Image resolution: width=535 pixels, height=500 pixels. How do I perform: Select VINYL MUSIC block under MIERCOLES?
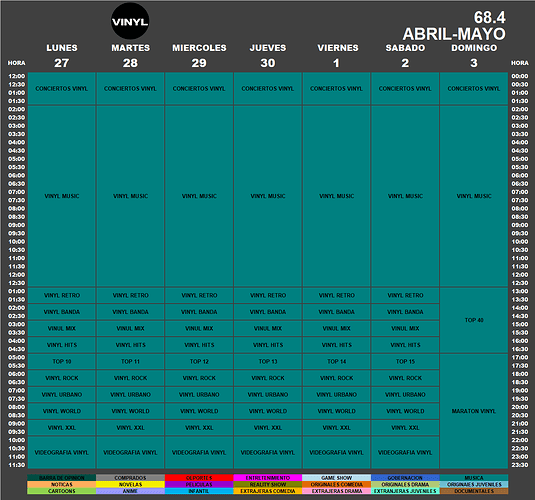199,196
